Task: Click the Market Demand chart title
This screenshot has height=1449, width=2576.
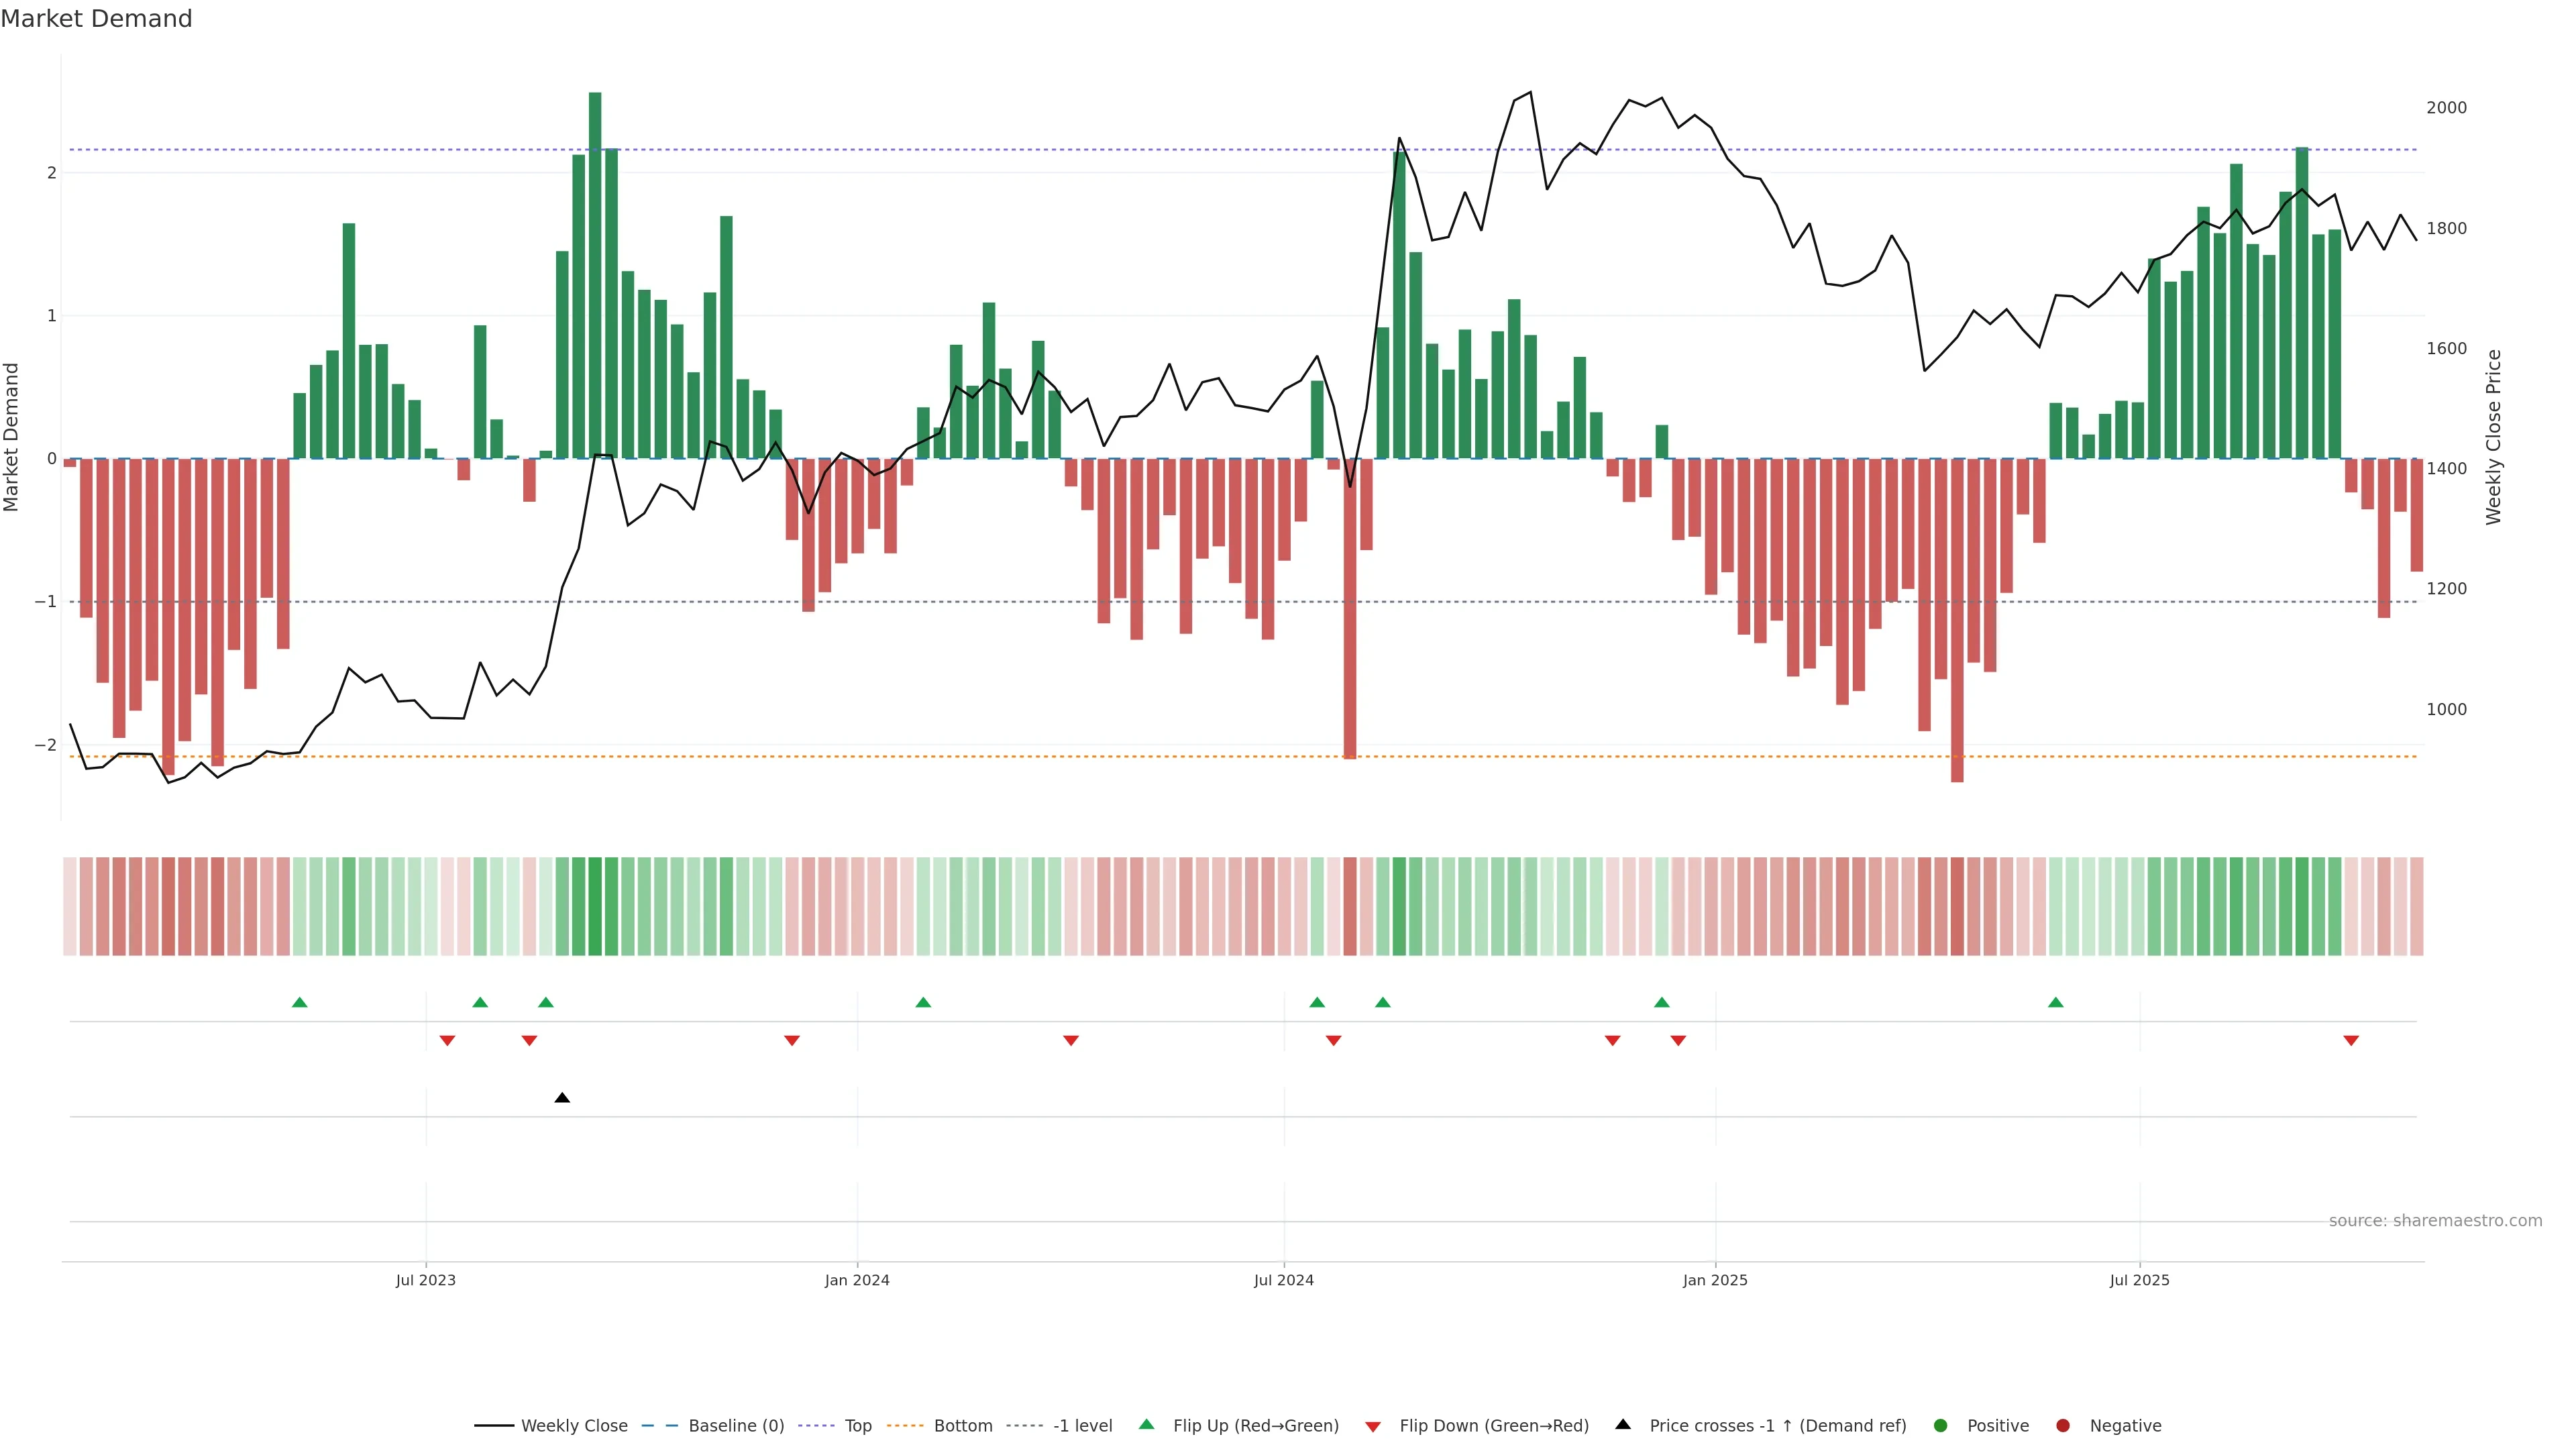Action: coord(96,19)
